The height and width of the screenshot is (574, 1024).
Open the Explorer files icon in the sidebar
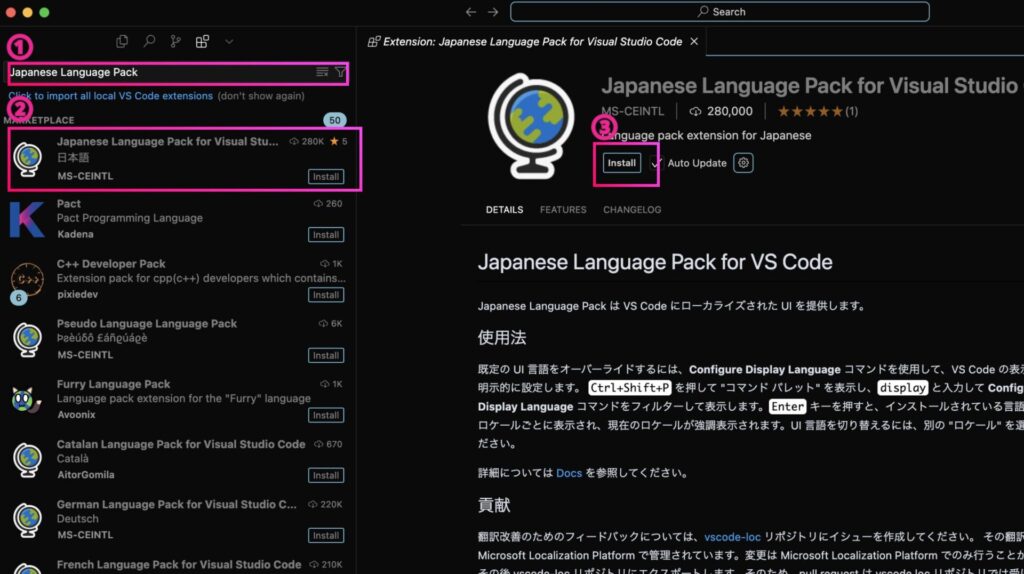[x=121, y=41]
